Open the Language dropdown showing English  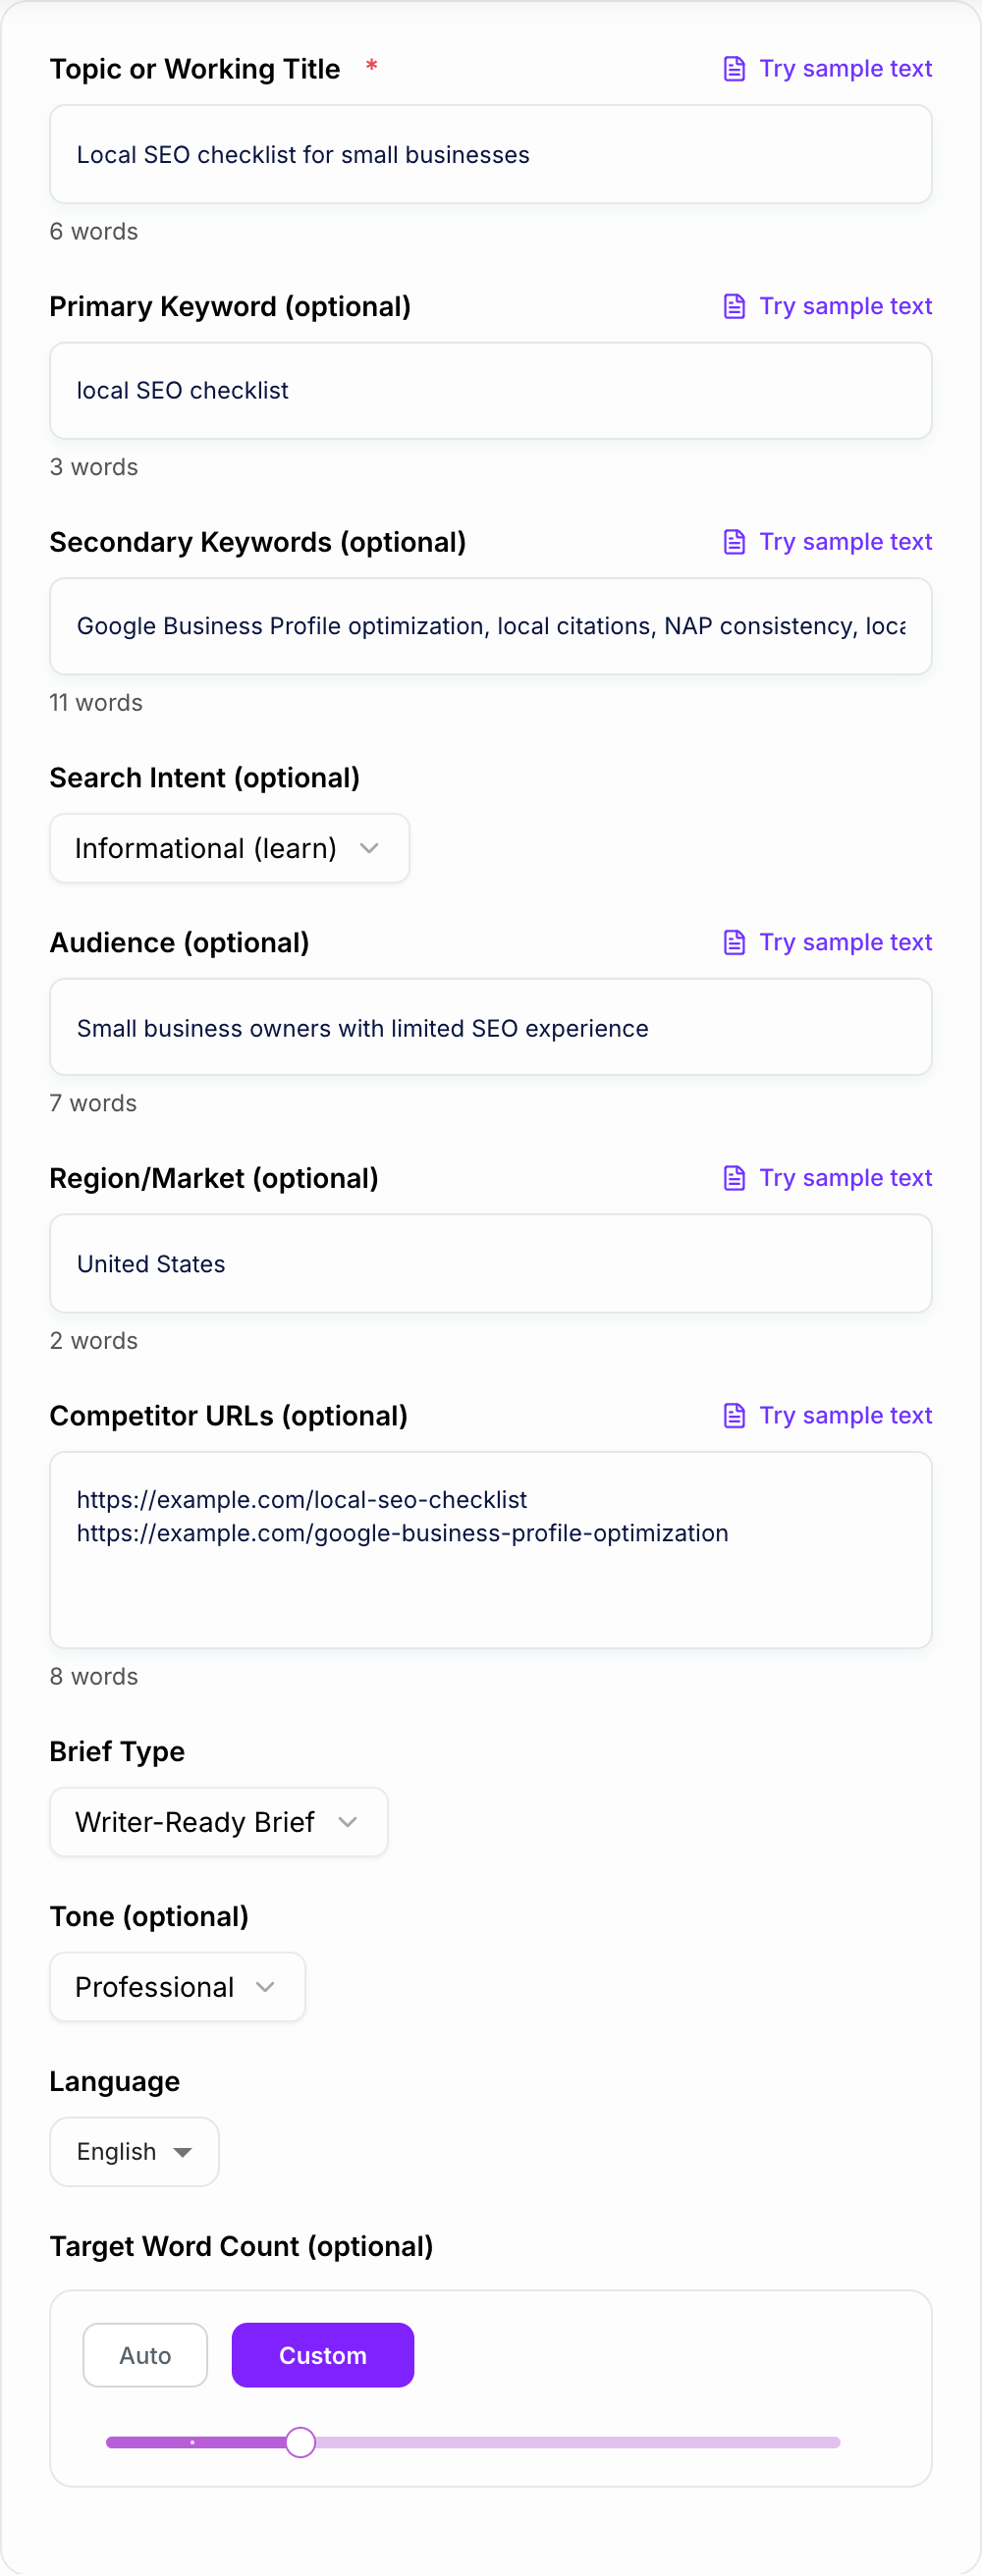(134, 2152)
